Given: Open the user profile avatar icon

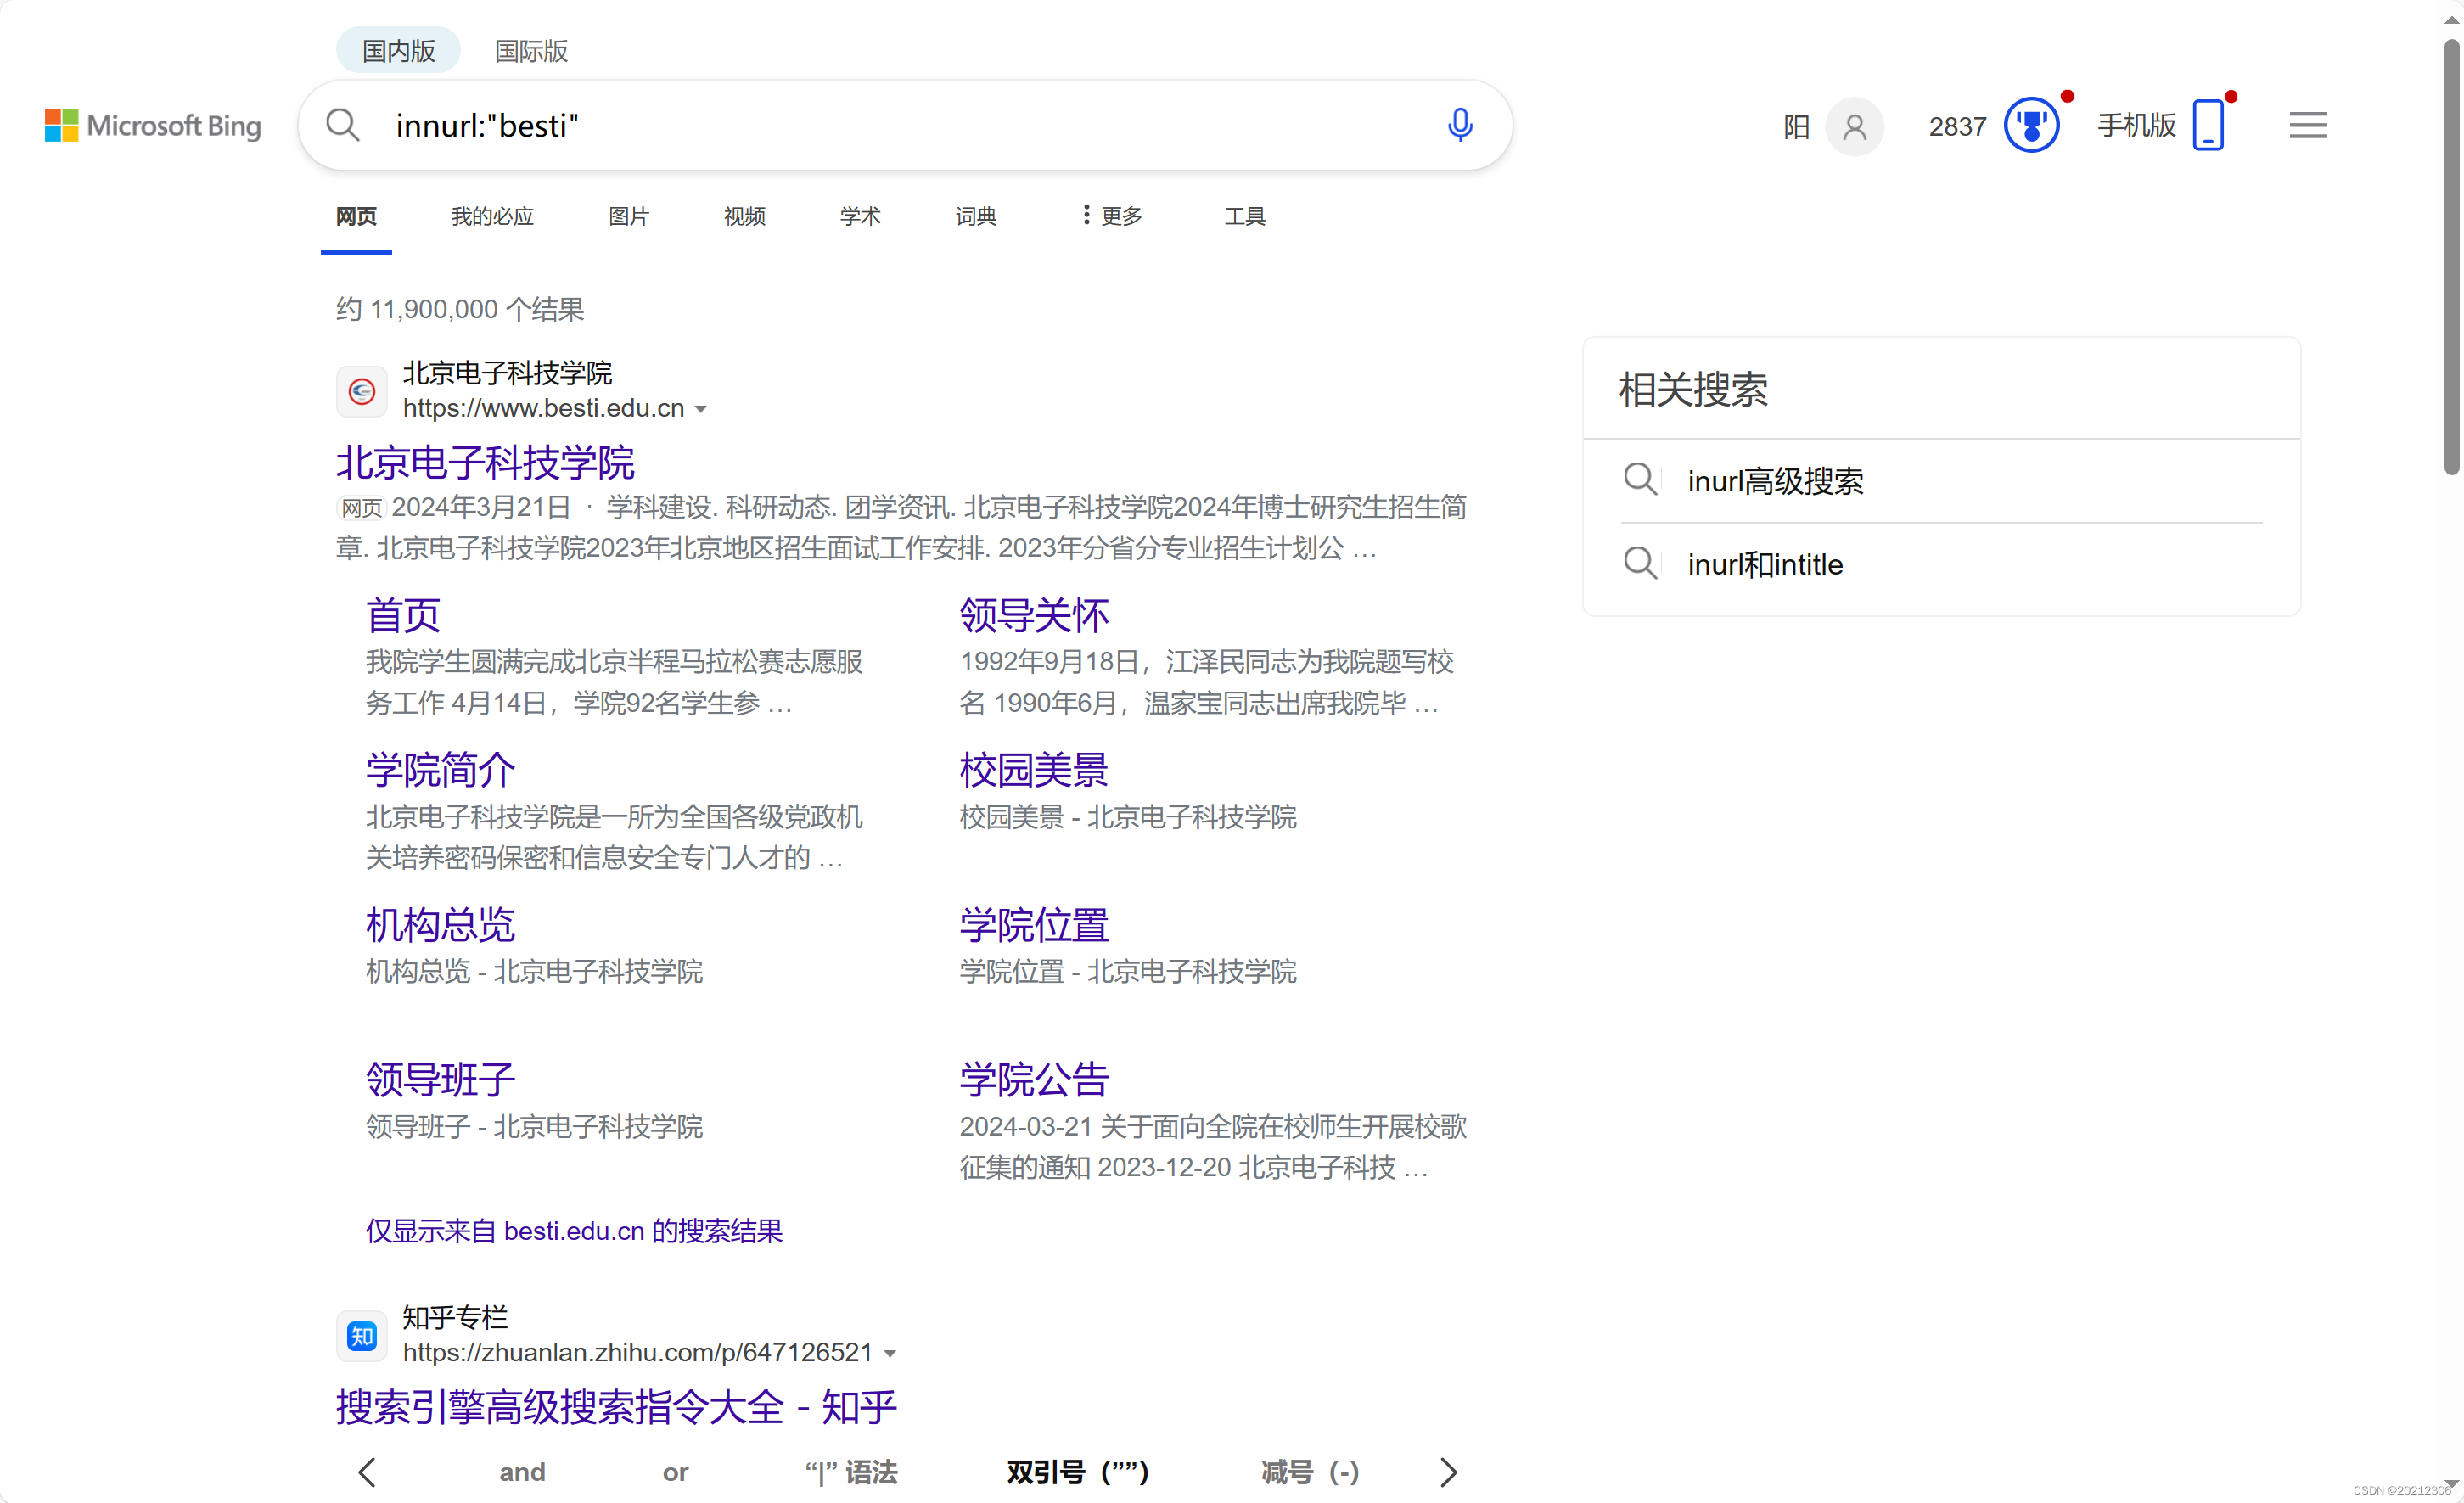Looking at the screenshot, I should coord(1854,127).
